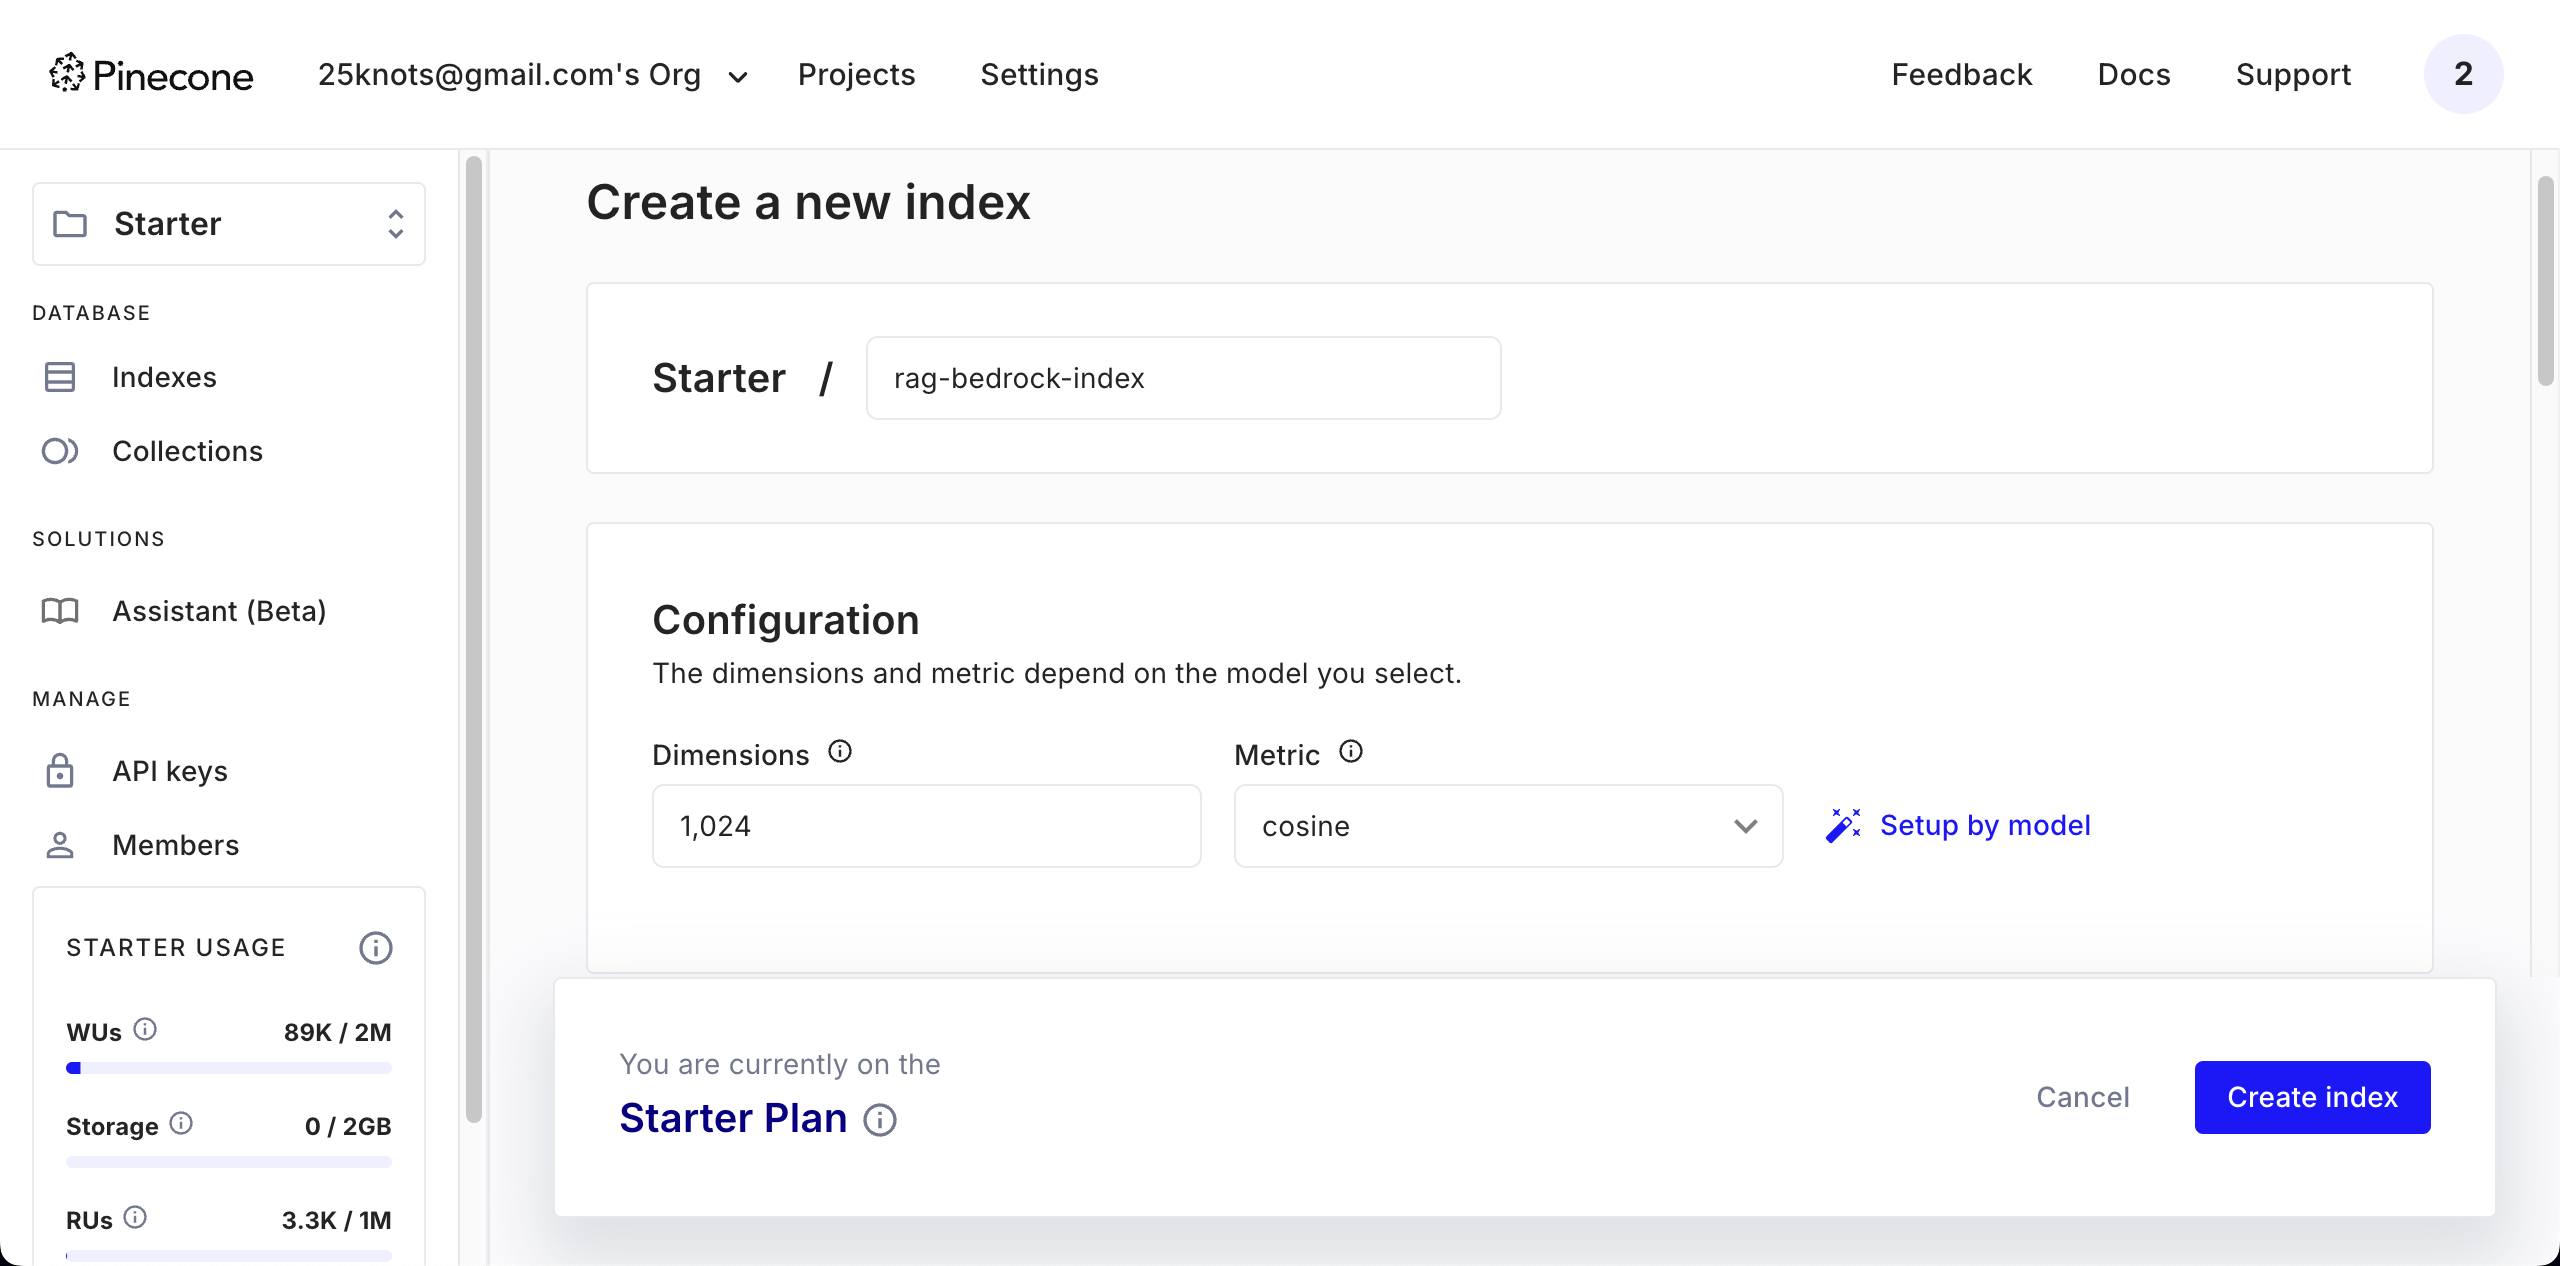Click the Starter label before the slash

click(x=719, y=378)
